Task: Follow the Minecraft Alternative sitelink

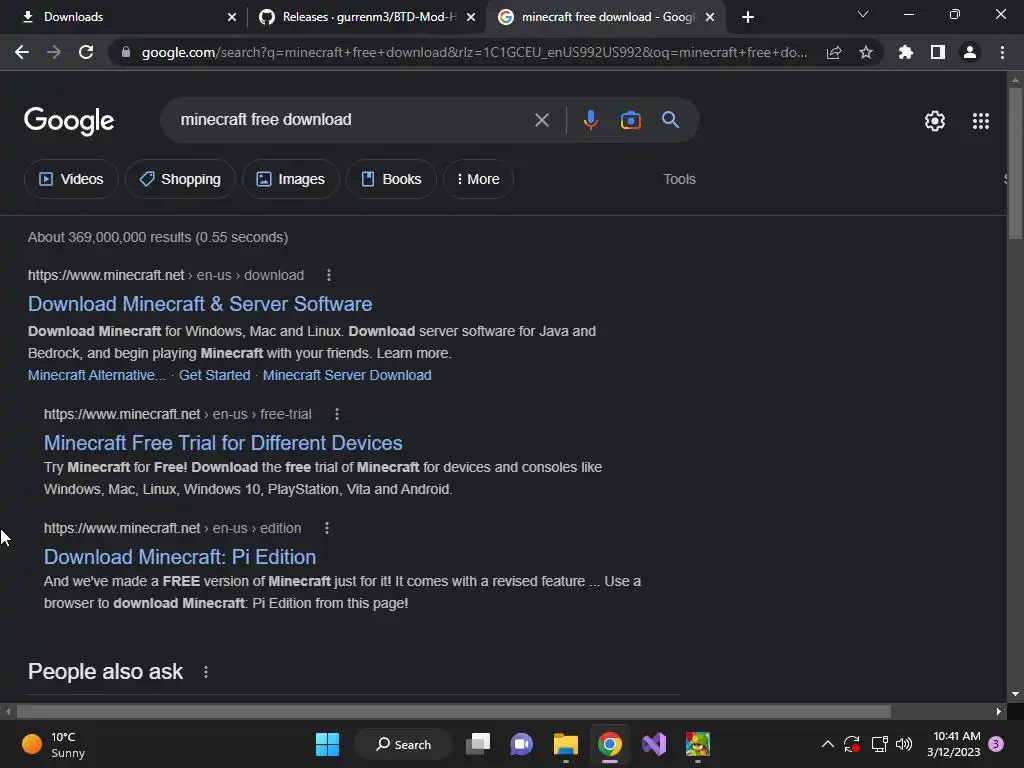Action: 97,375
